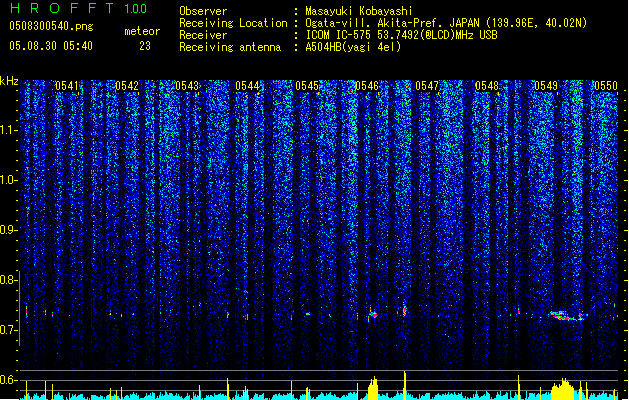Click the observer name Masayuki Kobayashi
This screenshot has height=400, width=629.
tap(359, 11)
